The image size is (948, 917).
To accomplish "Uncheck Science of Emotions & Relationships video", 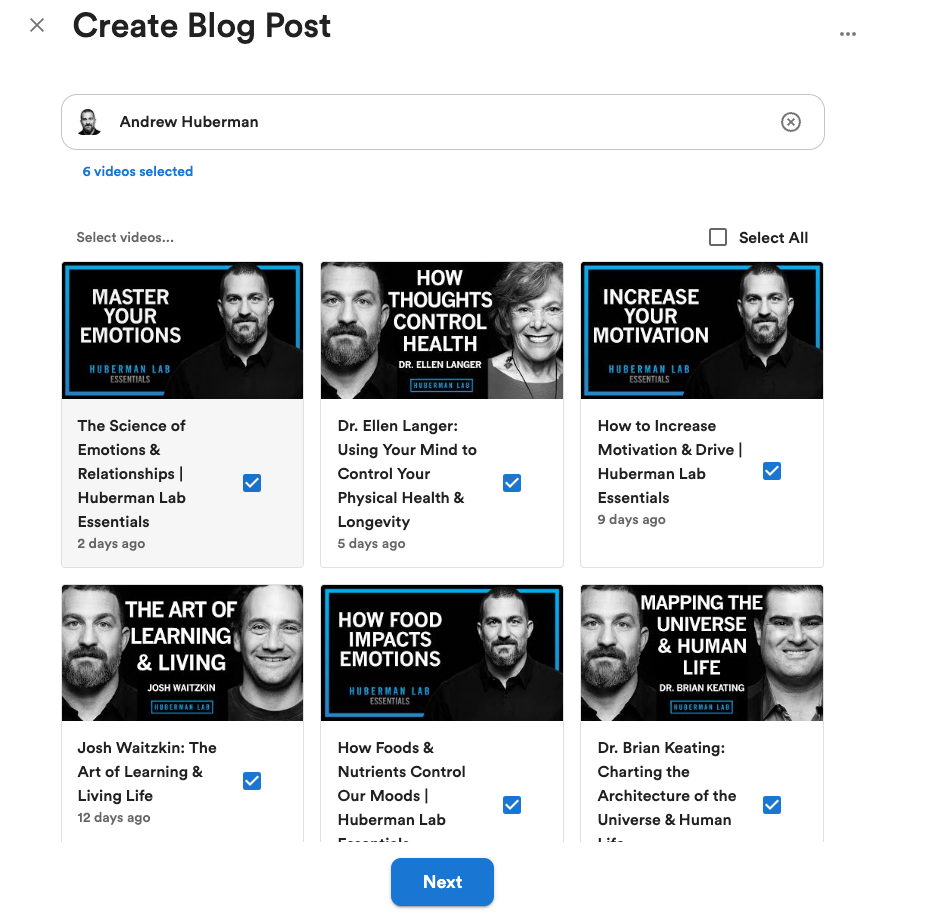I will click(252, 483).
